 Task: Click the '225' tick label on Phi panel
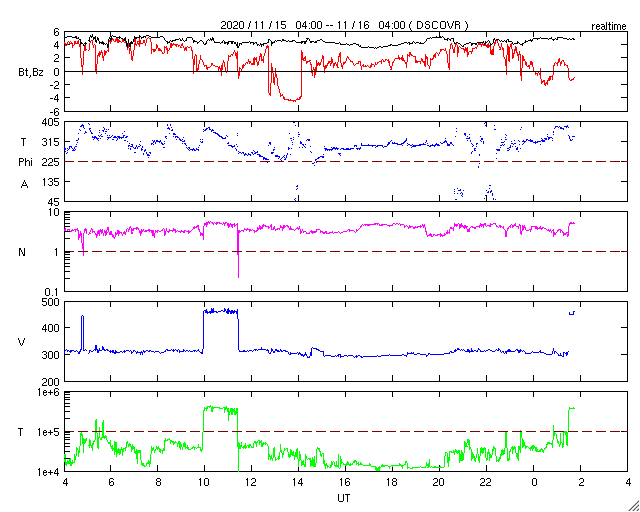click(51, 162)
